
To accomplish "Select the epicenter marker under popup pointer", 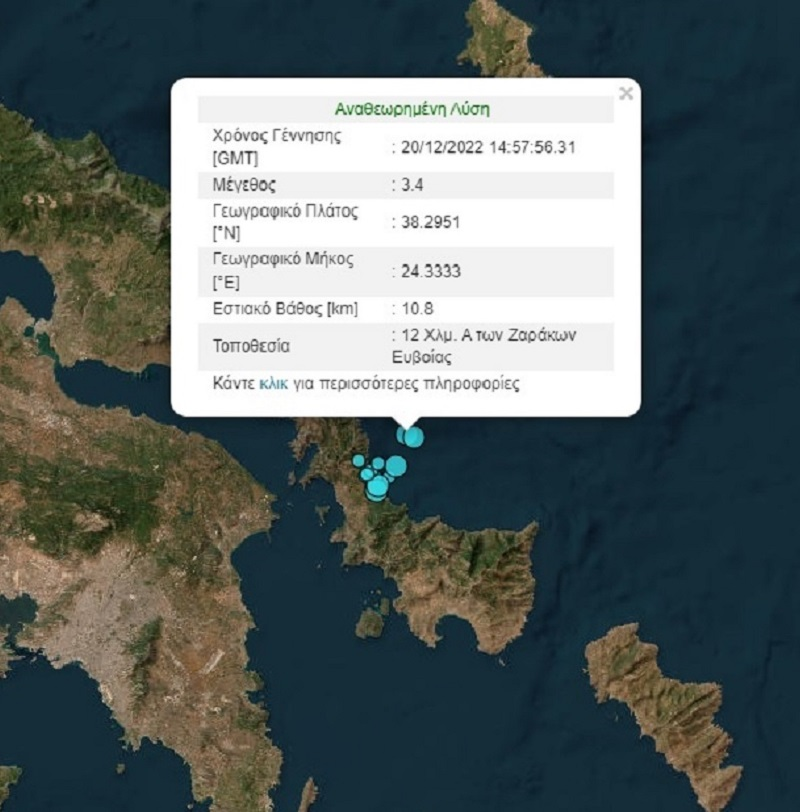I will tap(414, 437).
